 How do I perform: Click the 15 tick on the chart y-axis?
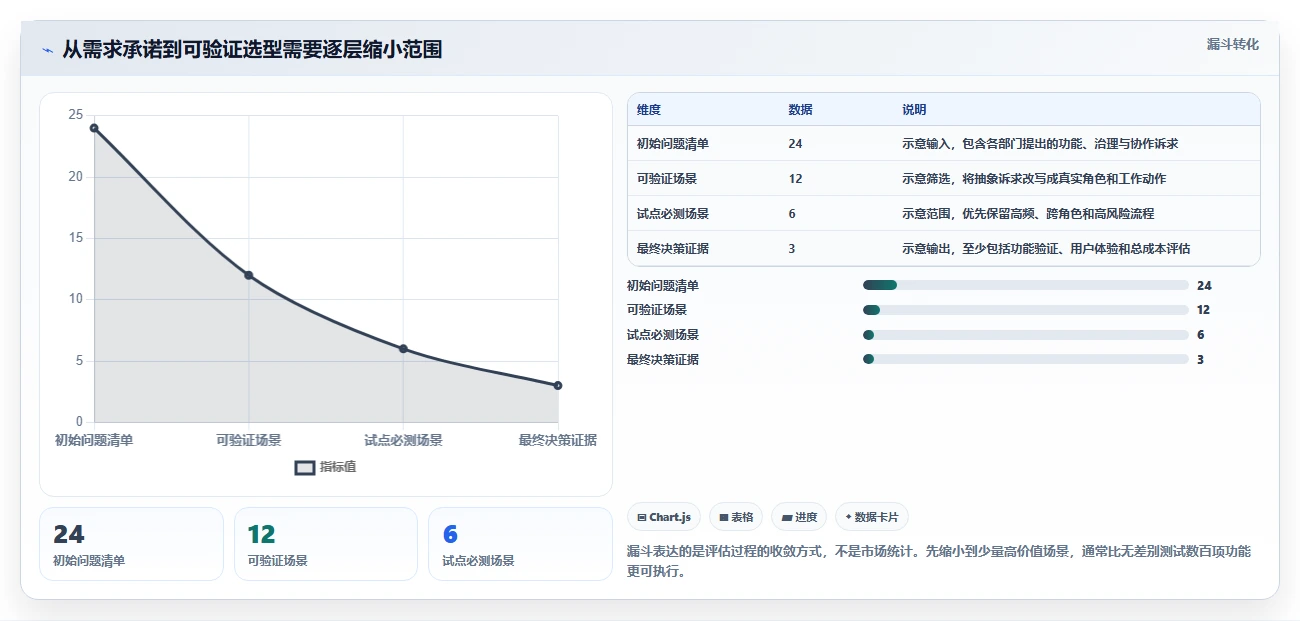75,238
